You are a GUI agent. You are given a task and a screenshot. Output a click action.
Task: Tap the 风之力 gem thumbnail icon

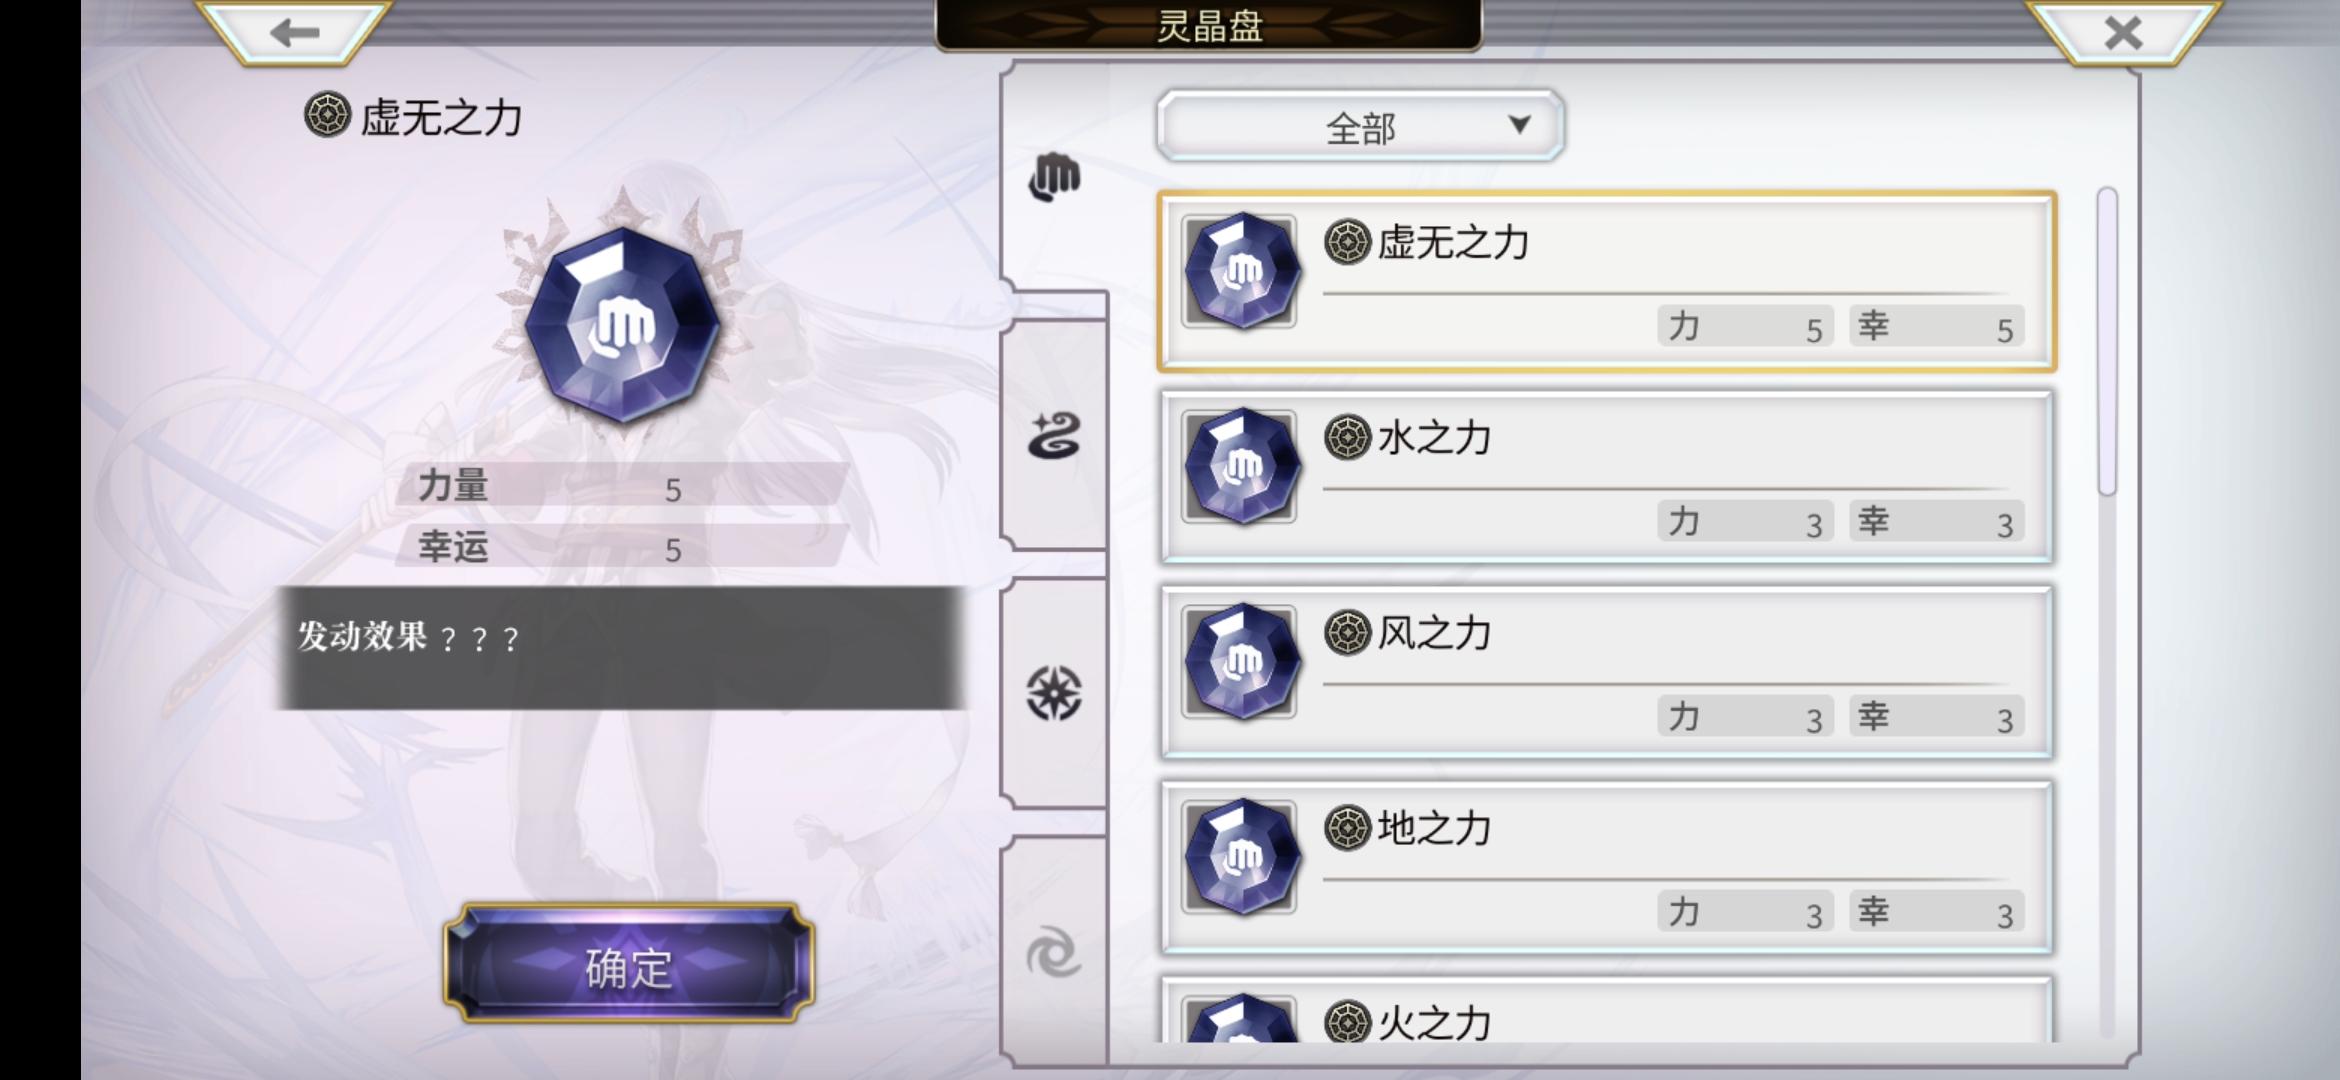[x=1240, y=661]
